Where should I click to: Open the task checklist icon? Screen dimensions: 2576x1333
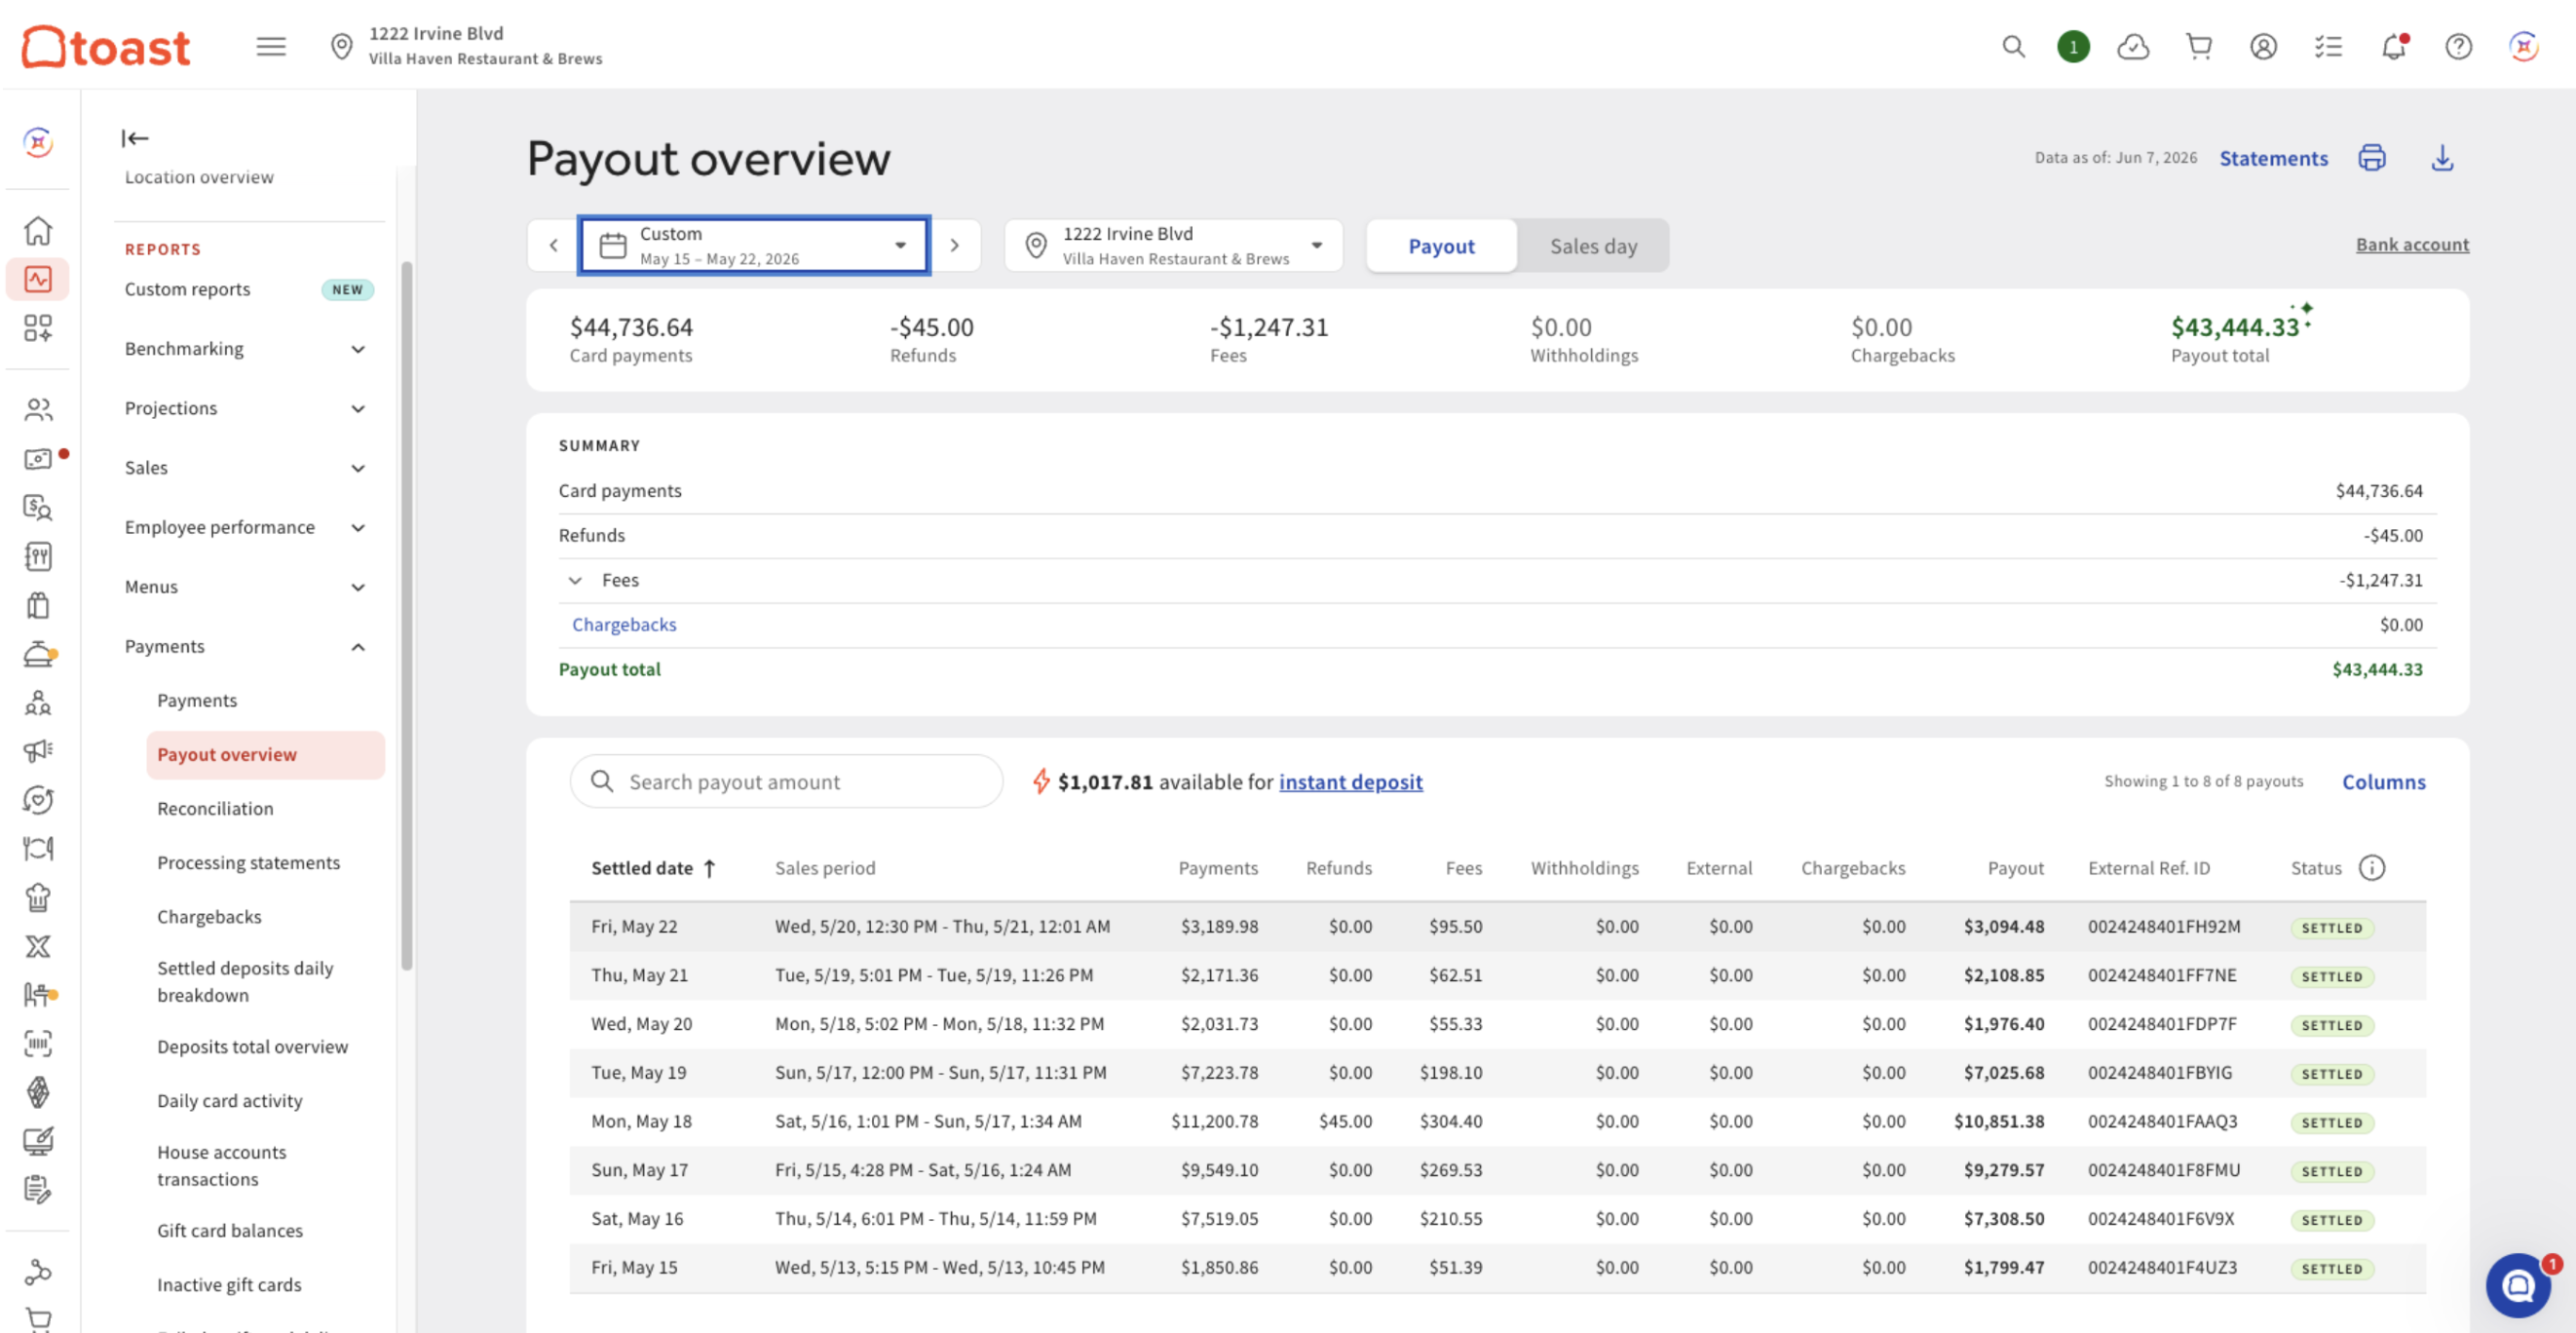2328,47
